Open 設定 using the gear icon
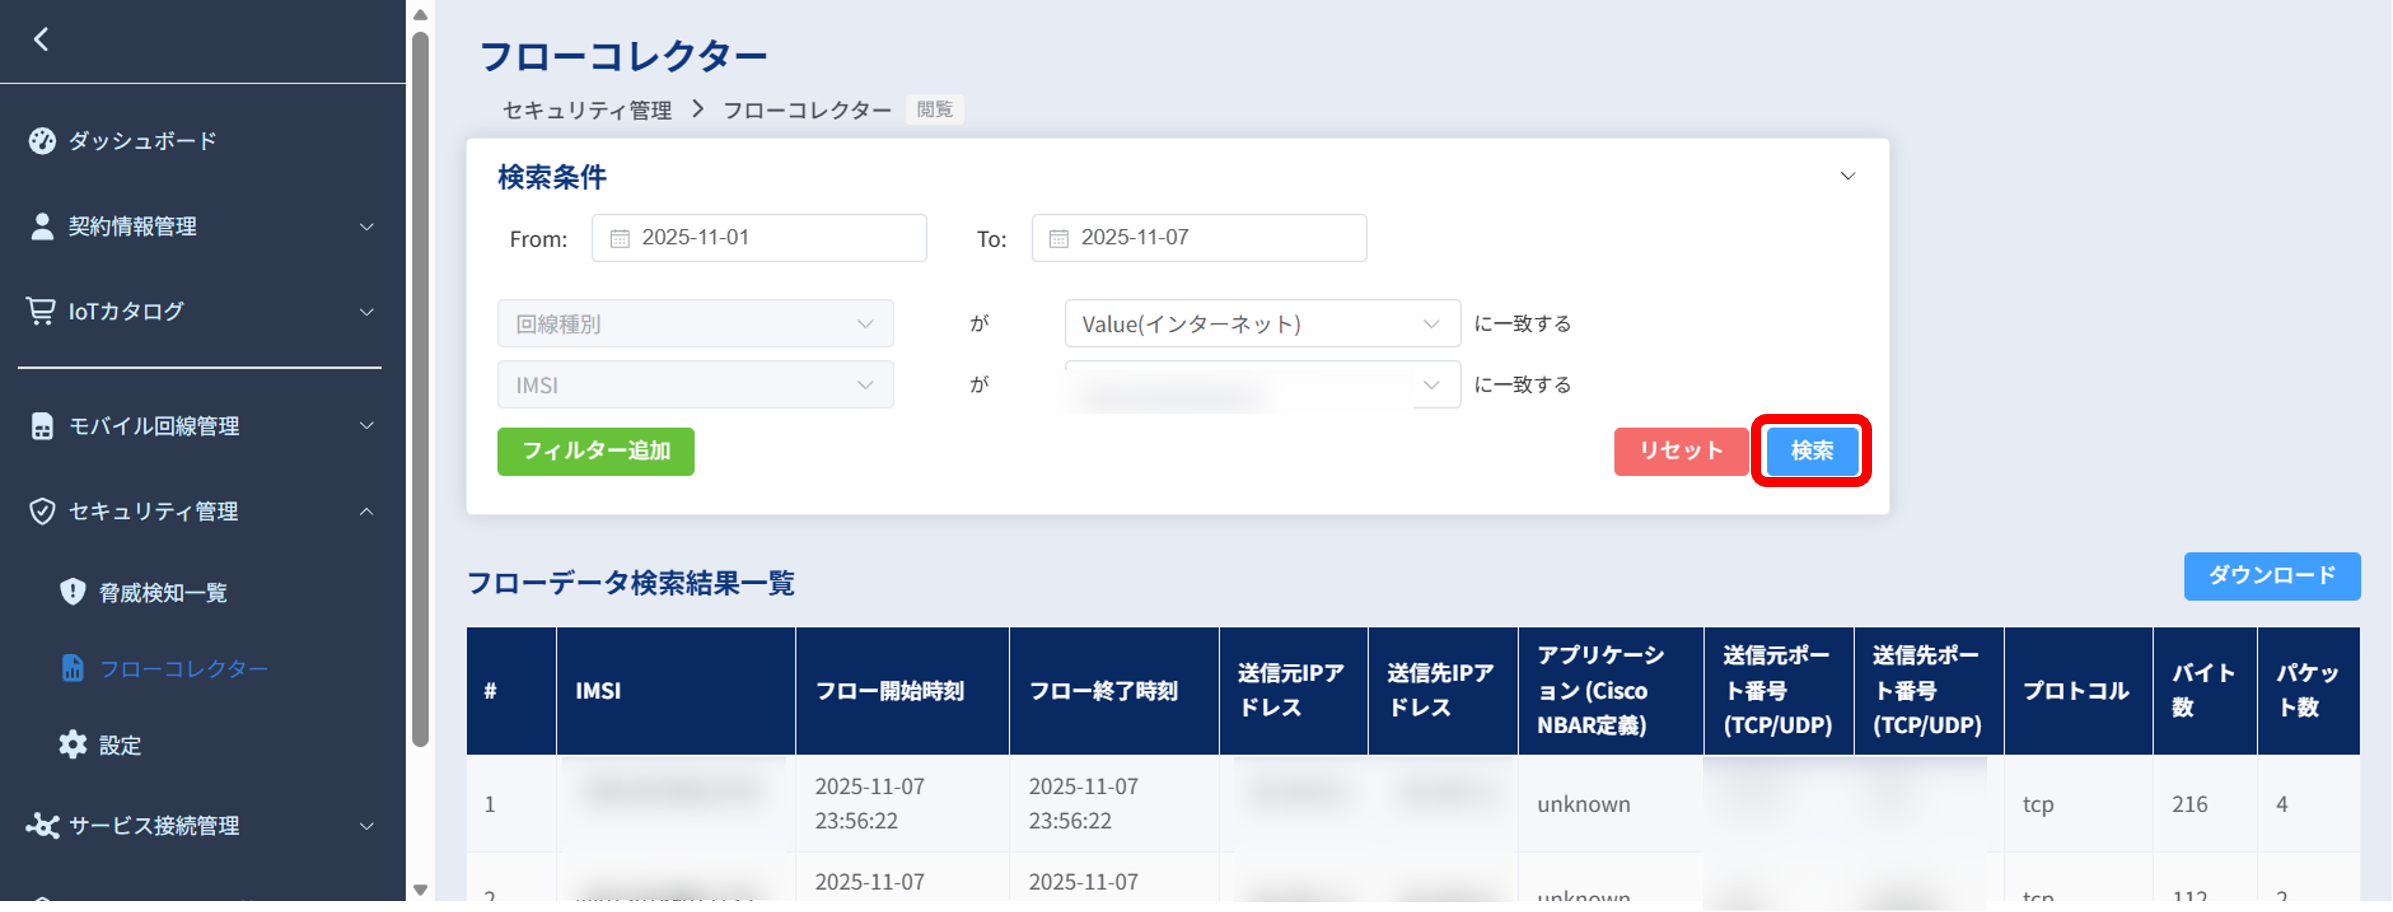2393x912 pixels. (71, 745)
